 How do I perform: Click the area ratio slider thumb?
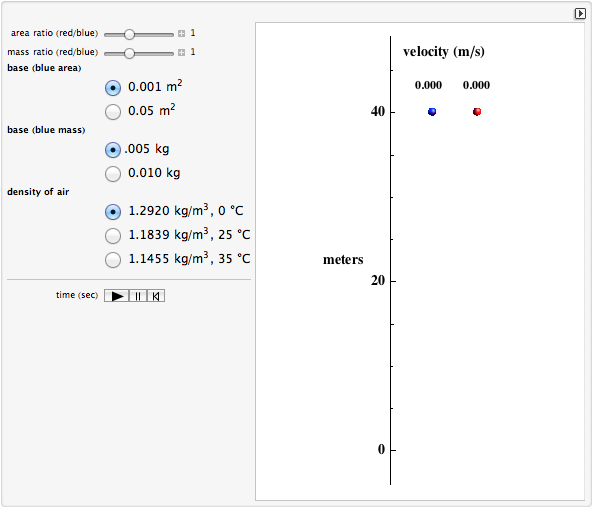pos(129,34)
